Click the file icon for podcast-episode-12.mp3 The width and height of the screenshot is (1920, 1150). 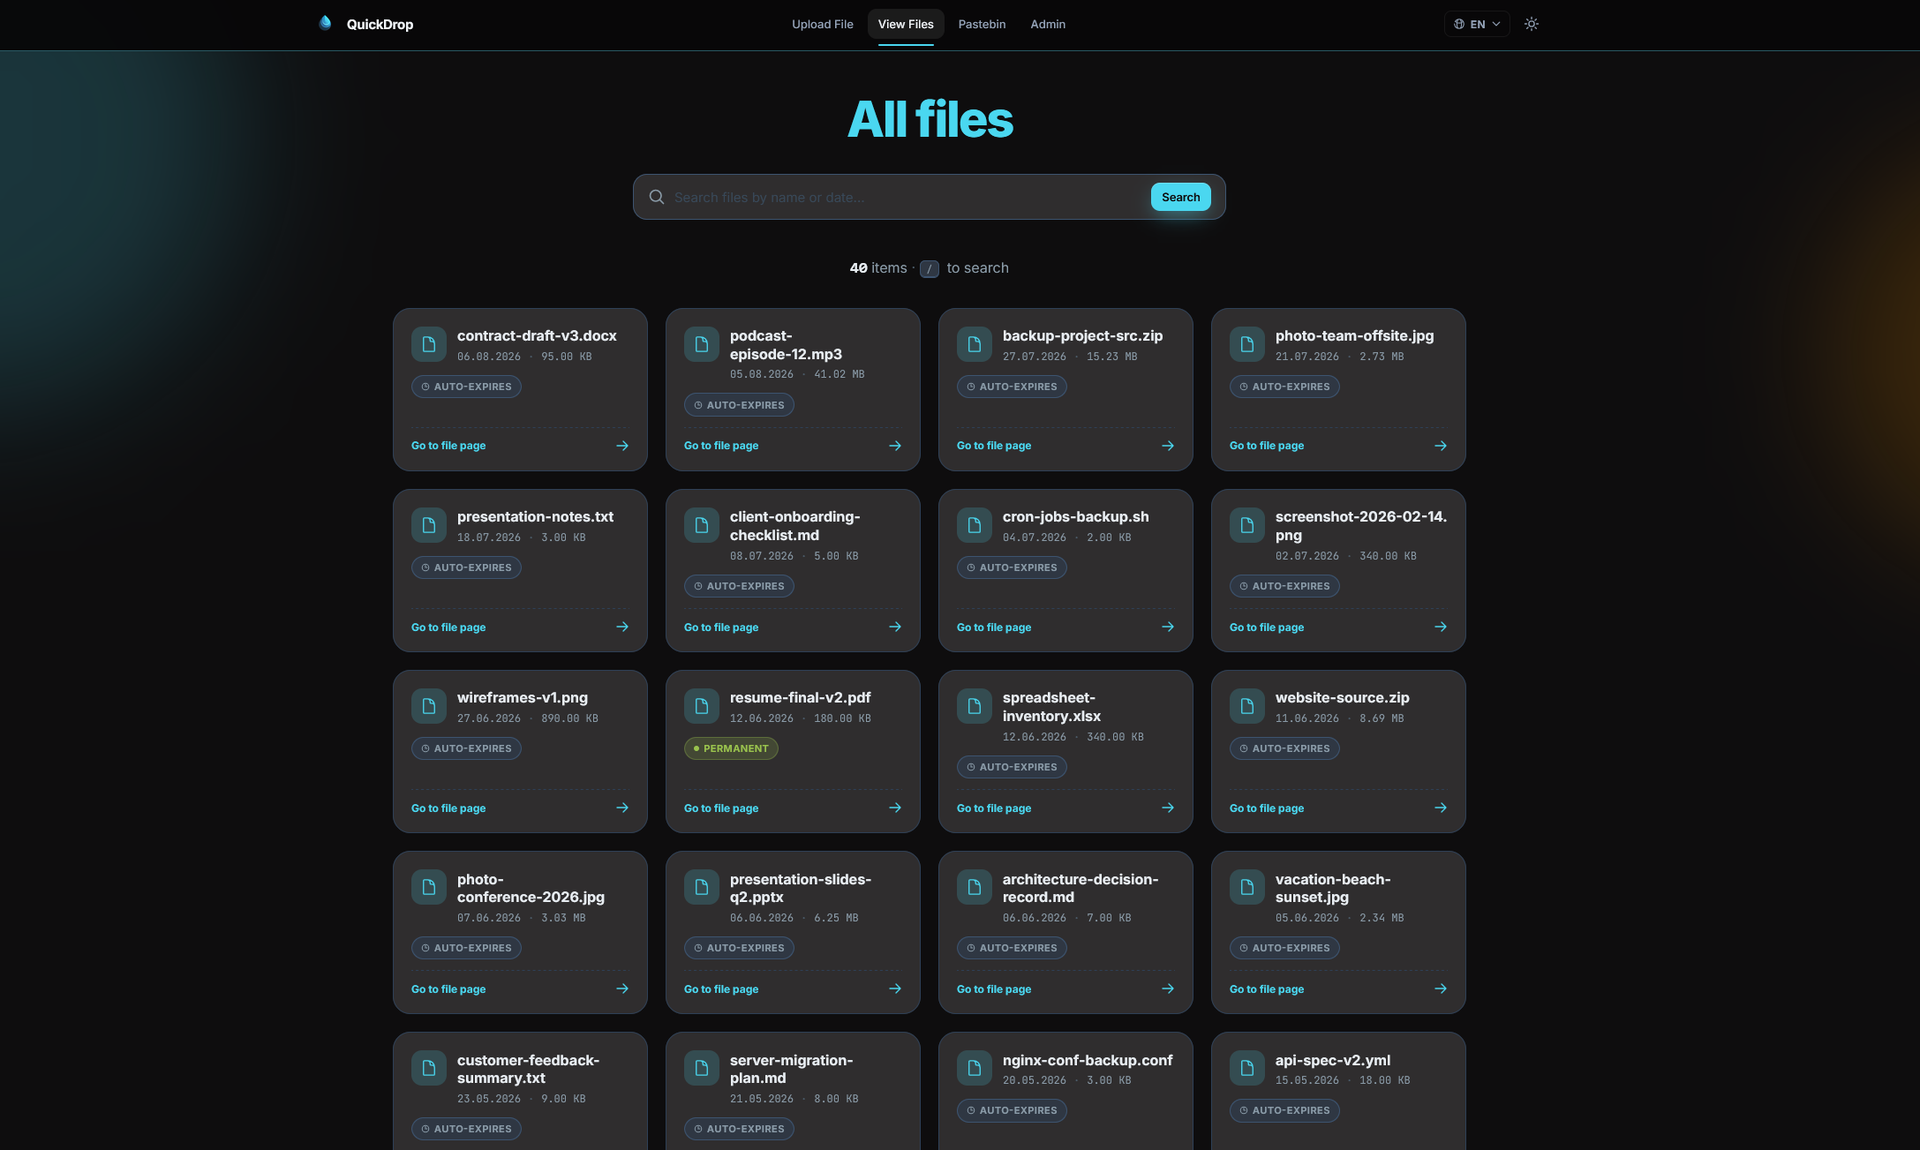701,344
